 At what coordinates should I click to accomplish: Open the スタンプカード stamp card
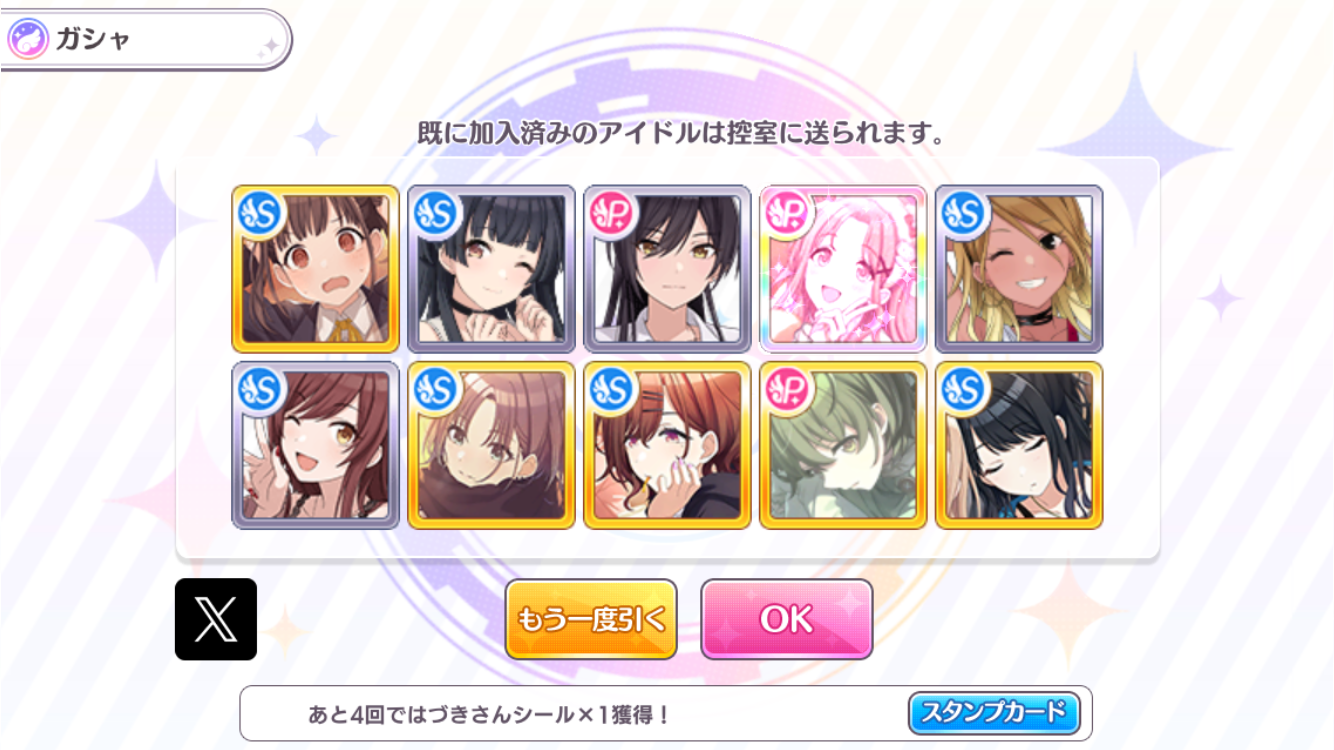coord(994,713)
